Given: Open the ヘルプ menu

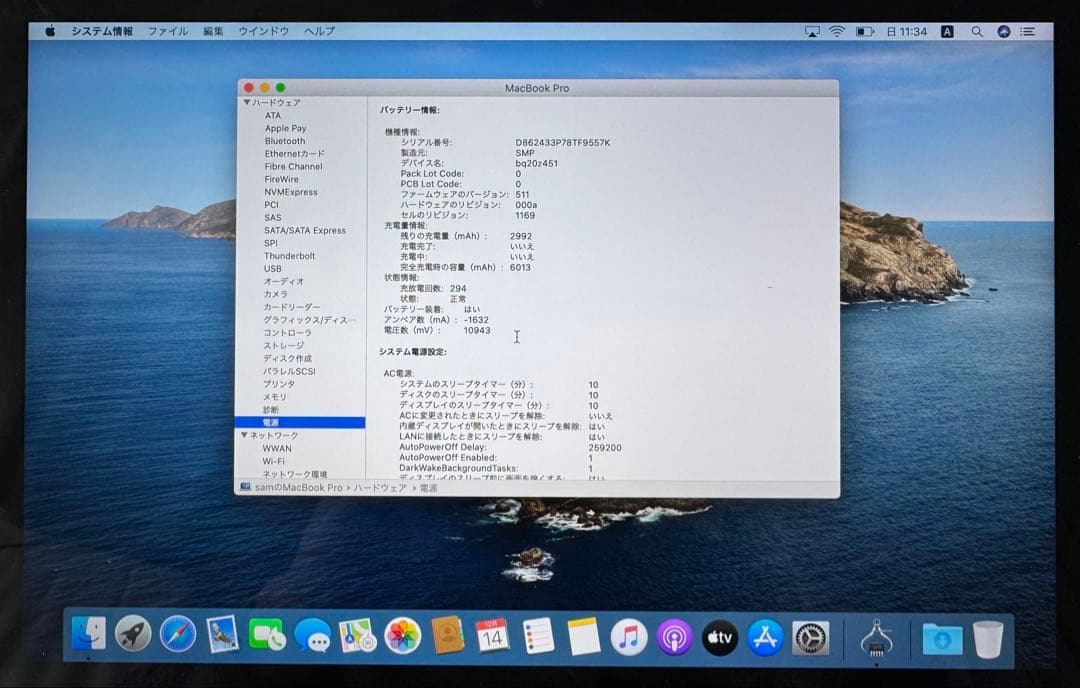Looking at the screenshot, I should (317, 31).
